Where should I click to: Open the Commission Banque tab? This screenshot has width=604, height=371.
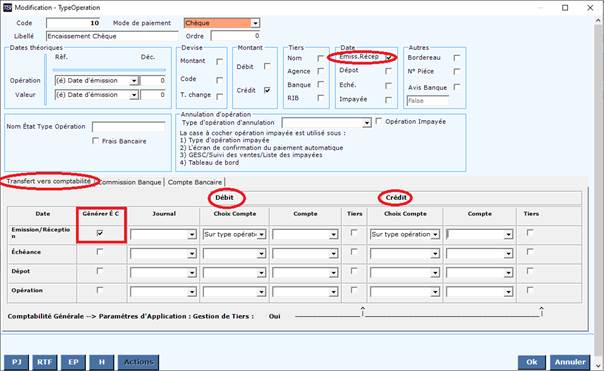[130, 182]
